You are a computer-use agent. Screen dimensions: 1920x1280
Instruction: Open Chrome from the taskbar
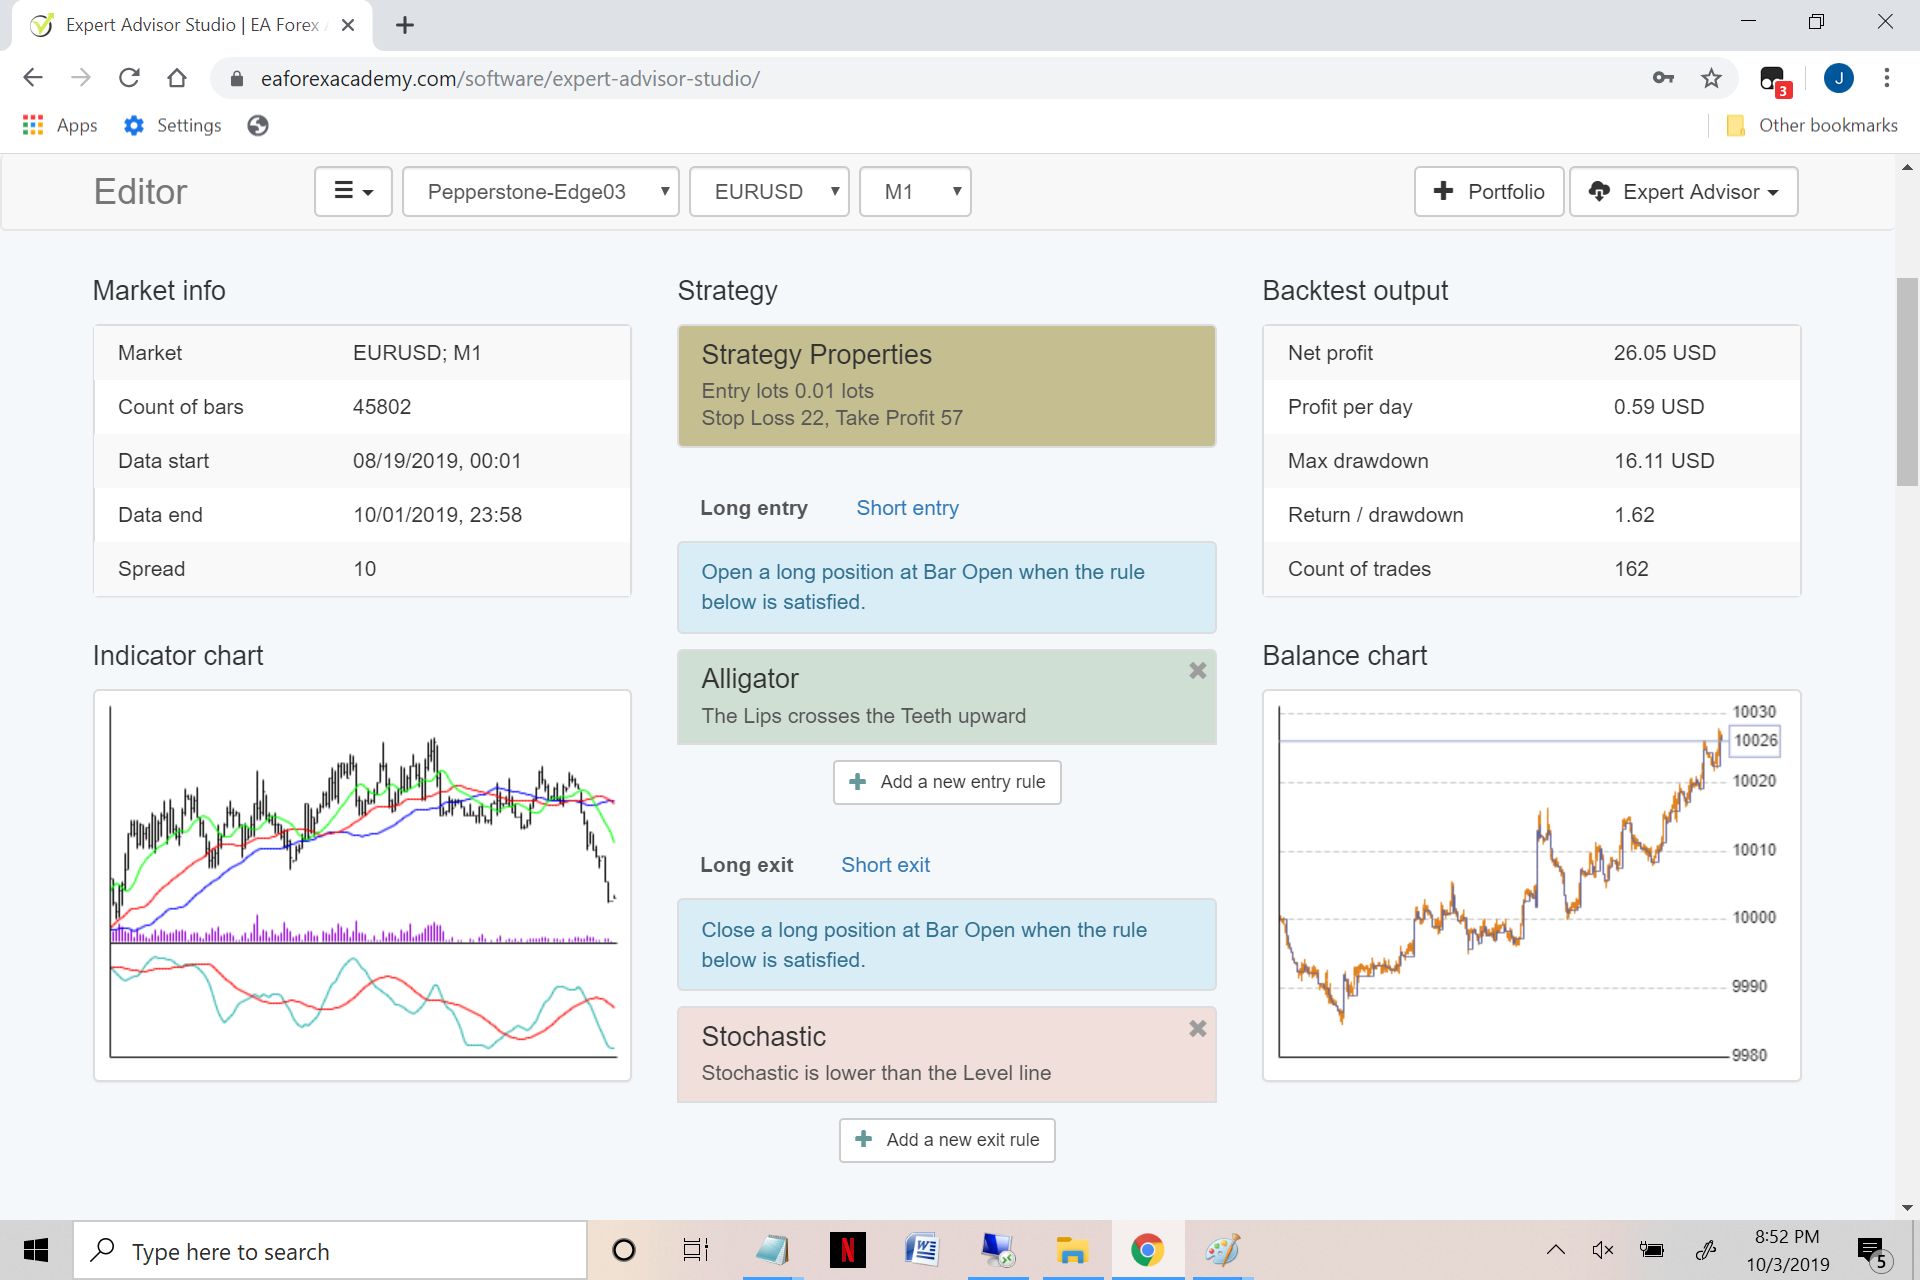pos(1147,1250)
